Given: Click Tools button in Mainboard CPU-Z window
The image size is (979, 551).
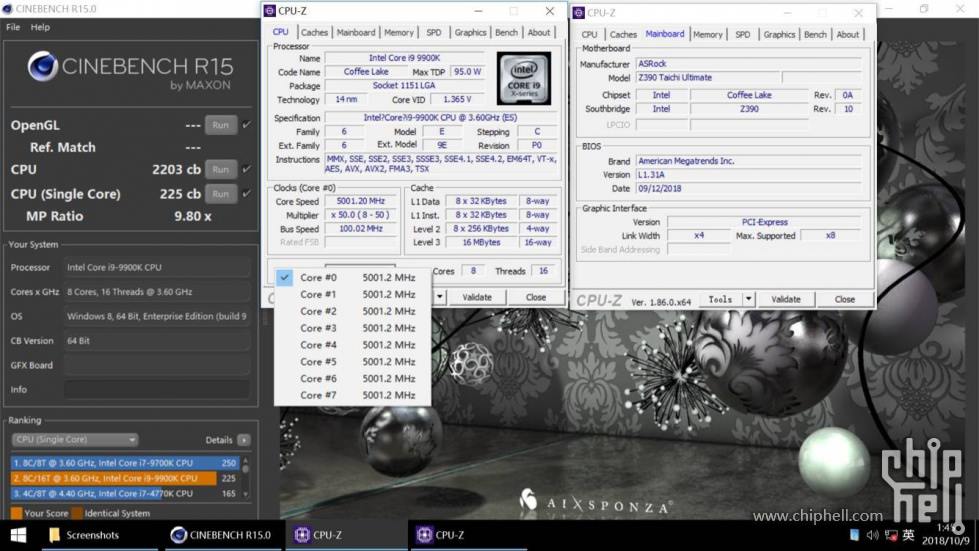Looking at the screenshot, I should coord(720,300).
